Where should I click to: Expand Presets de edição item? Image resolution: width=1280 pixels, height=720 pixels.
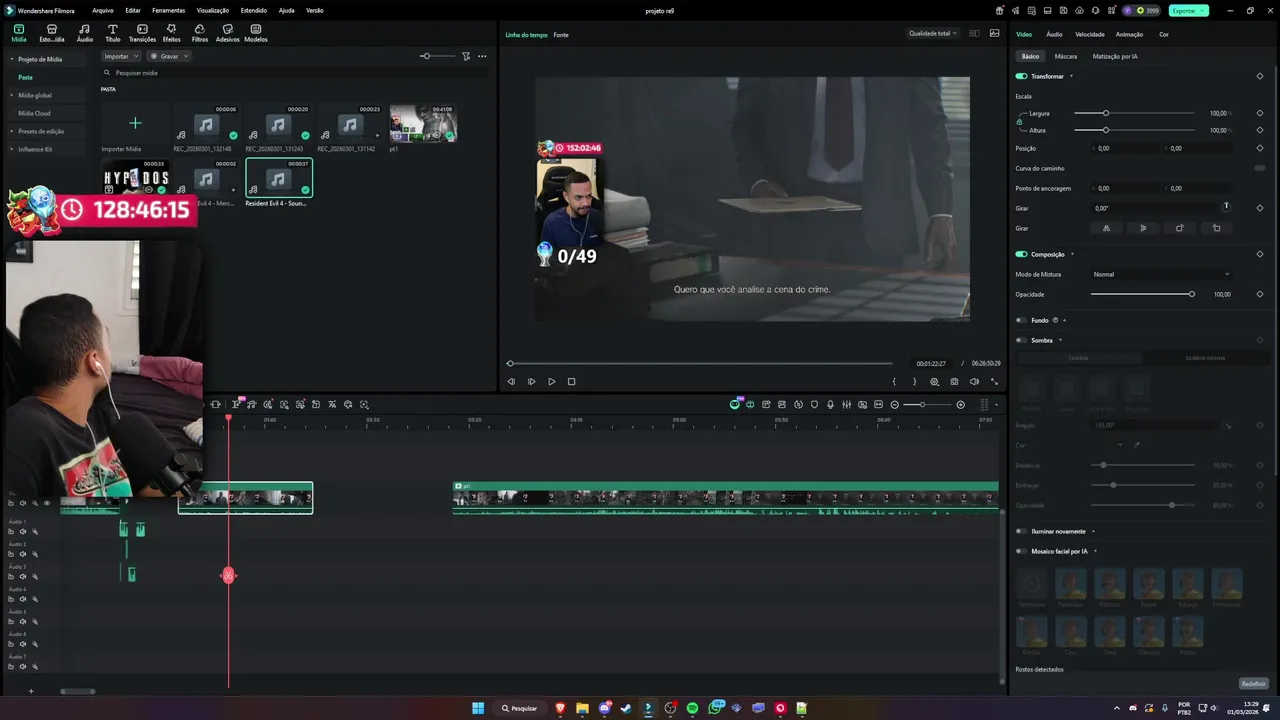pyautogui.click(x=12, y=131)
